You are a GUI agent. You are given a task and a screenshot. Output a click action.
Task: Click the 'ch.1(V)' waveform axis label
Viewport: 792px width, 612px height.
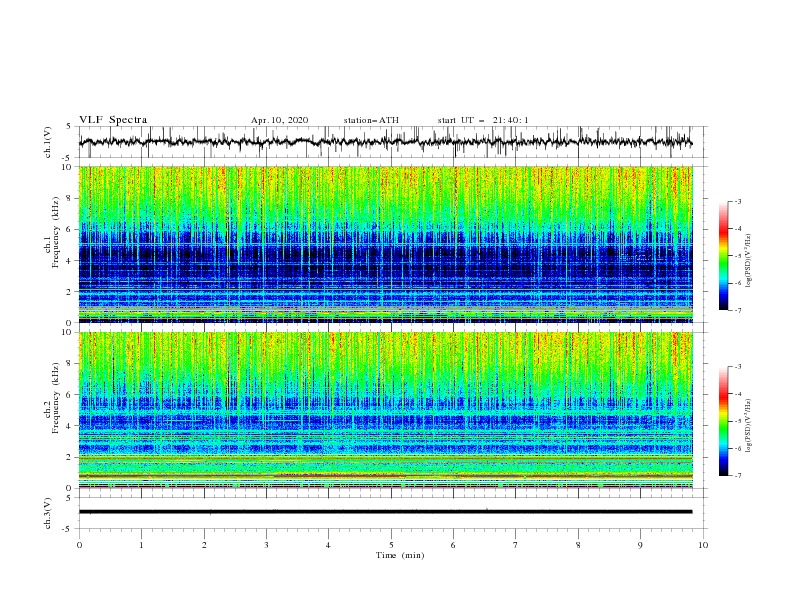48,142
